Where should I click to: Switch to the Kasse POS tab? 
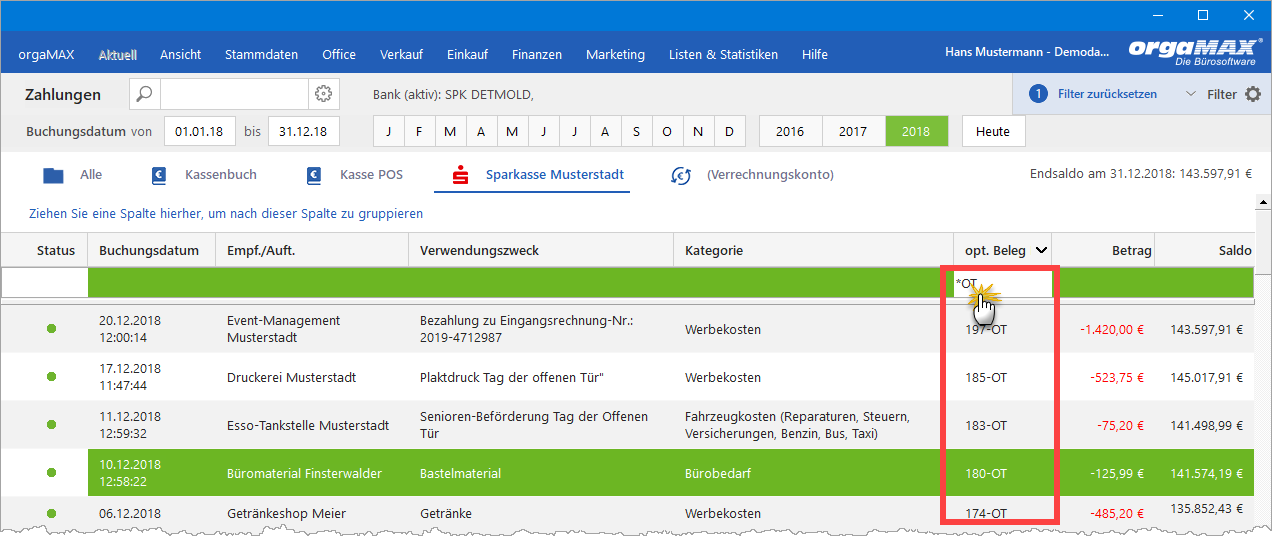pos(355,175)
